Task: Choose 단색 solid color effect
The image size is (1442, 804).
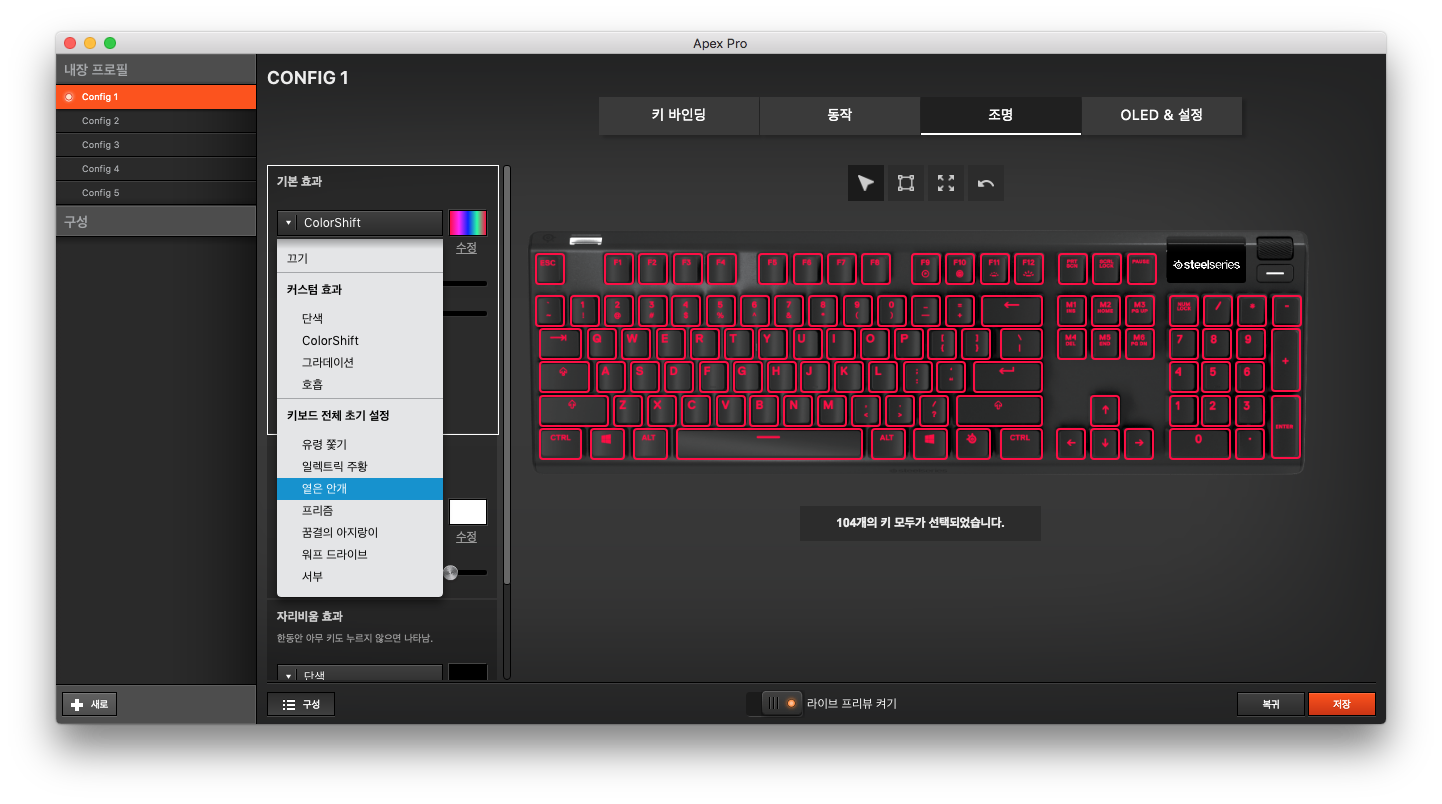Action: [x=360, y=319]
